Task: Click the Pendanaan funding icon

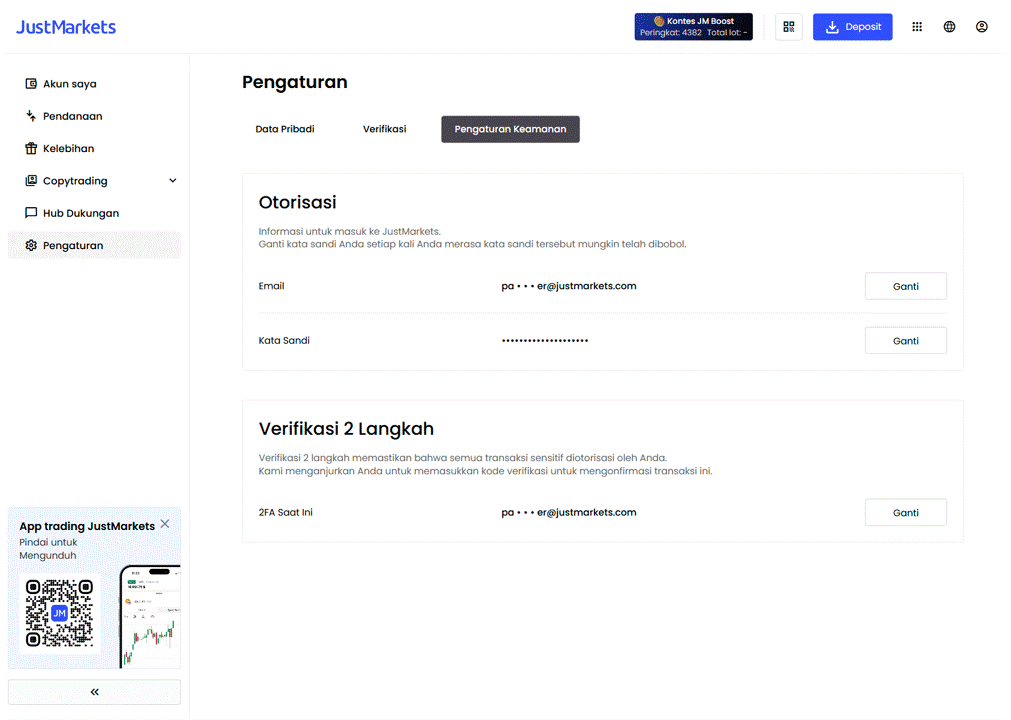Action: [x=31, y=115]
